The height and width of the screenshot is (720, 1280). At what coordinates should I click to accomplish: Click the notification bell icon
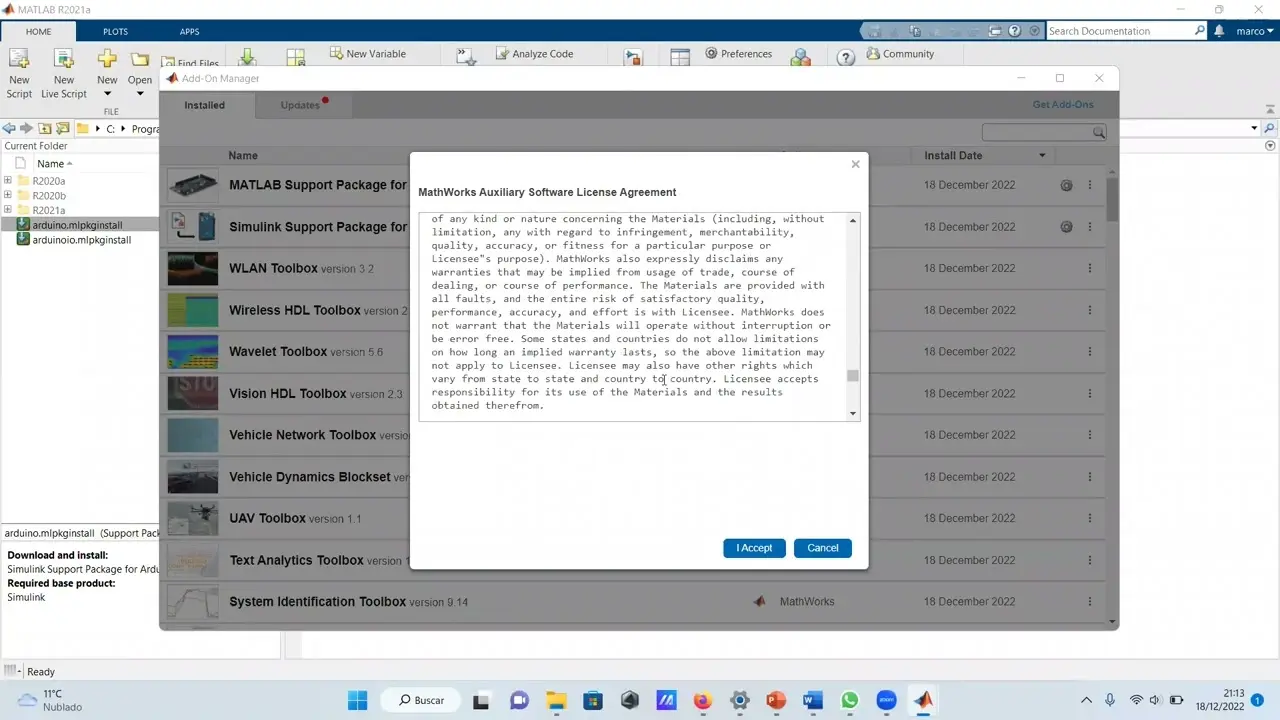pos(1219,31)
